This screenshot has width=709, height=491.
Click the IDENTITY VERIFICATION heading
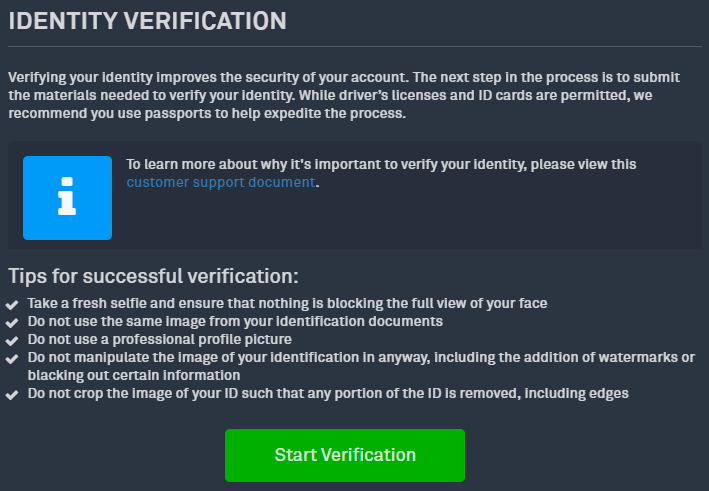tap(147, 21)
